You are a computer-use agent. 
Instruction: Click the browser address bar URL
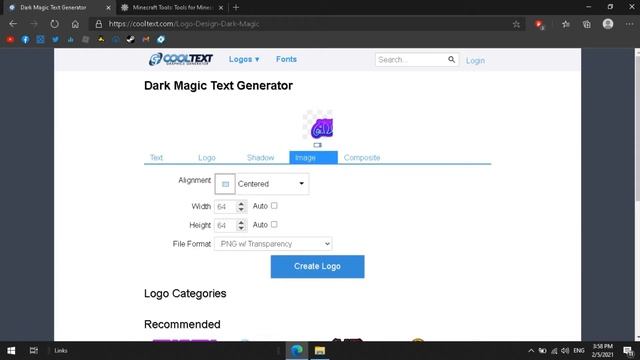pos(184,24)
